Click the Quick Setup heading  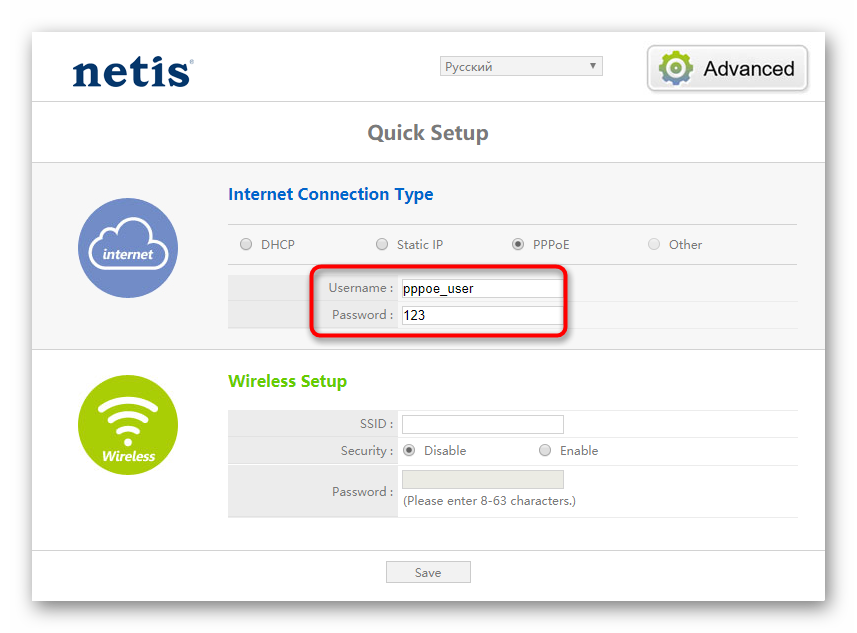pos(428,133)
